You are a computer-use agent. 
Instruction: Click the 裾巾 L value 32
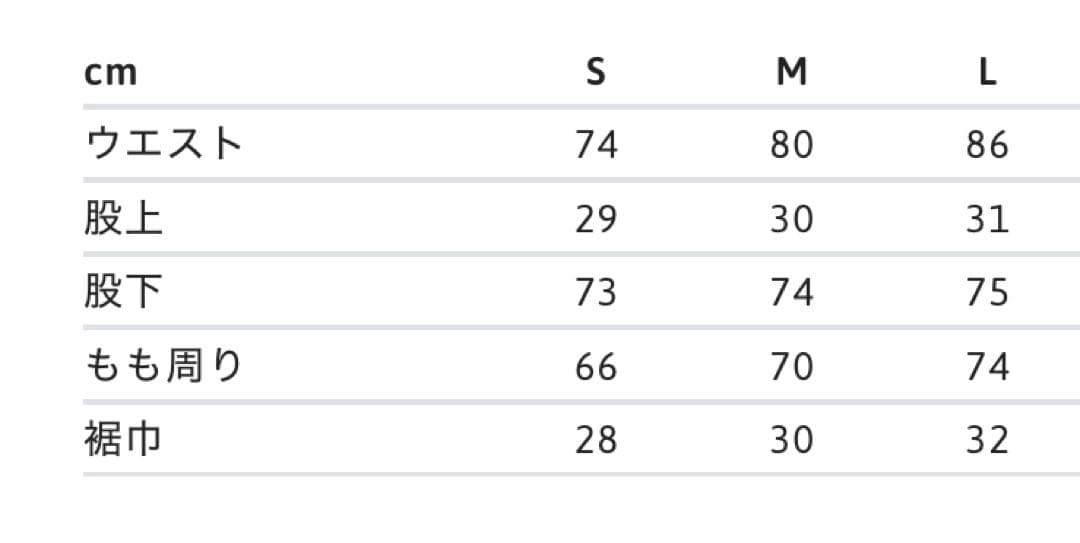(x=987, y=440)
